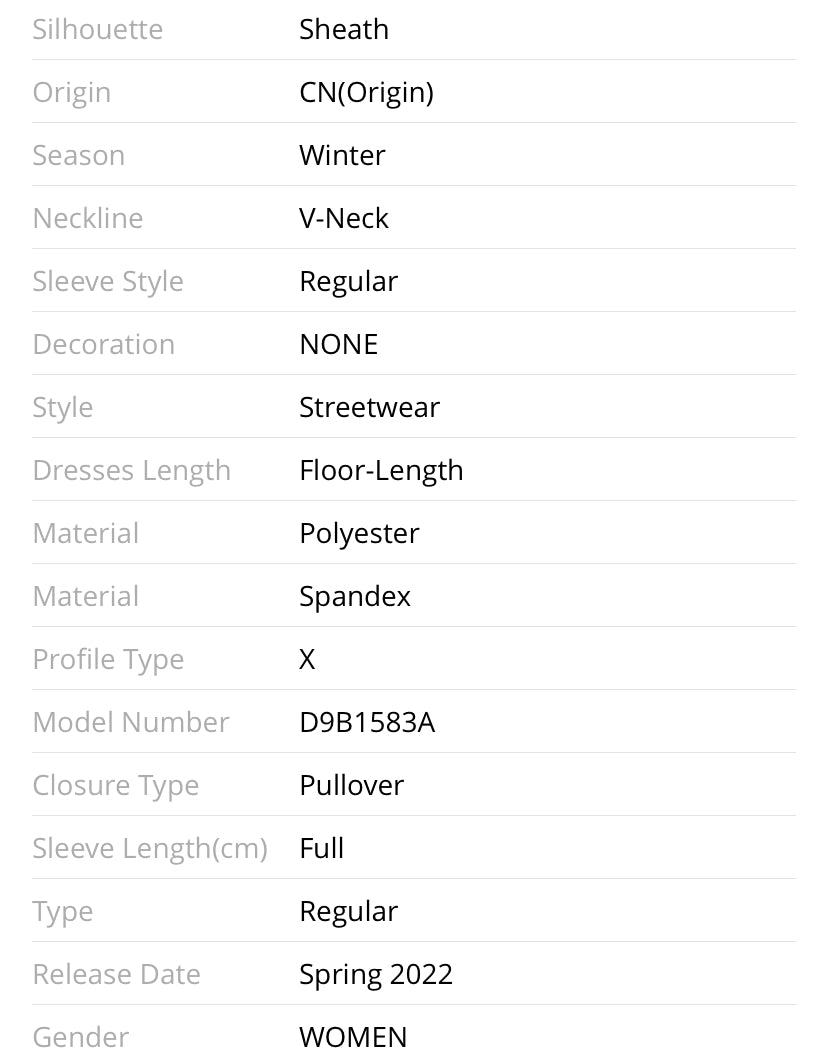Click the Pullover closure type value
This screenshot has width=815, height=1061.
point(351,785)
